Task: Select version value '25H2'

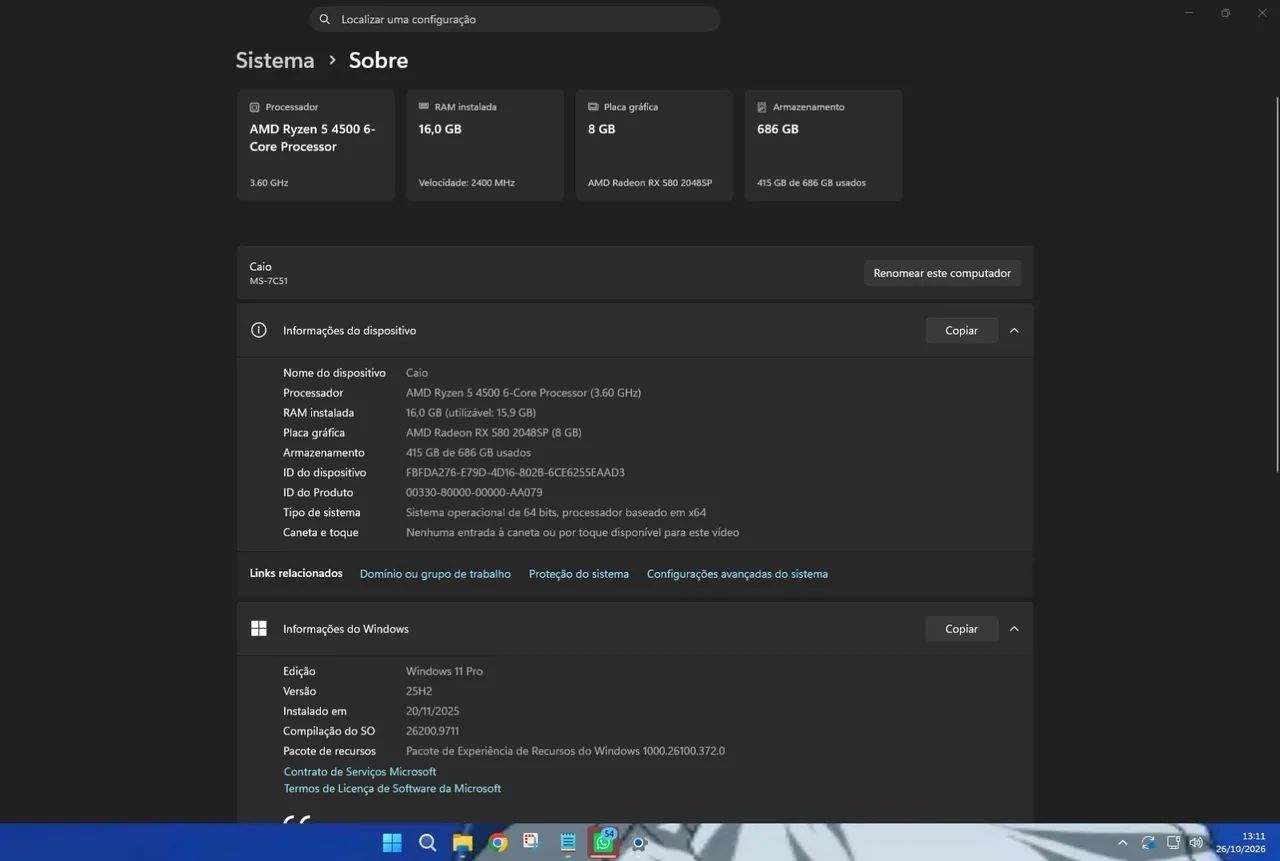Action: point(419,691)
